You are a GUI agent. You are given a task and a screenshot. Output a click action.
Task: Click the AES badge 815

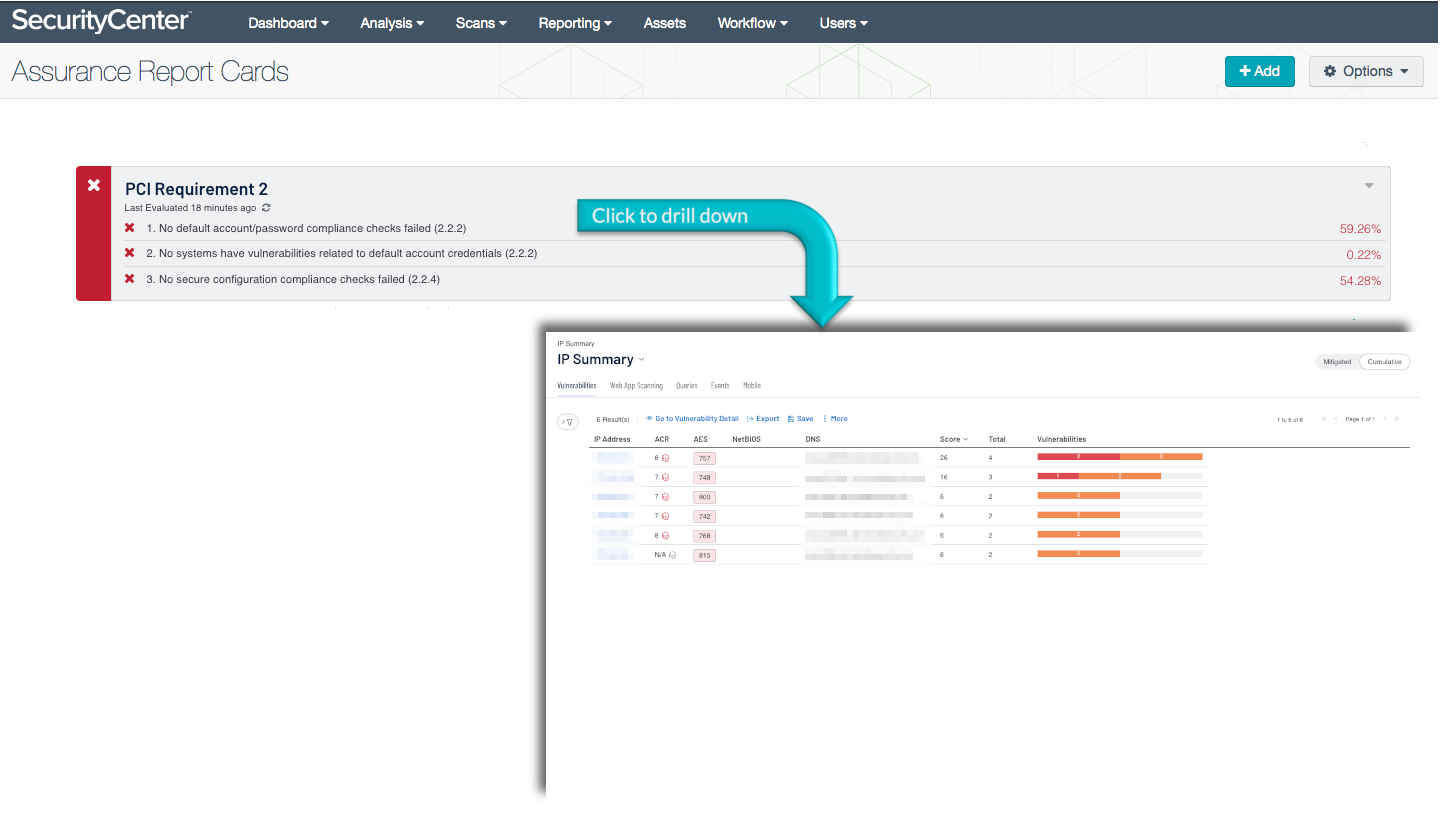[x=705, y=556]
